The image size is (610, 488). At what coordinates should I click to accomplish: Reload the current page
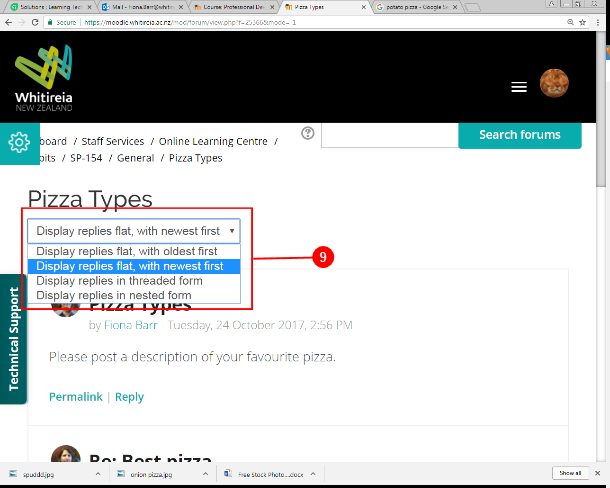point(35,23)
